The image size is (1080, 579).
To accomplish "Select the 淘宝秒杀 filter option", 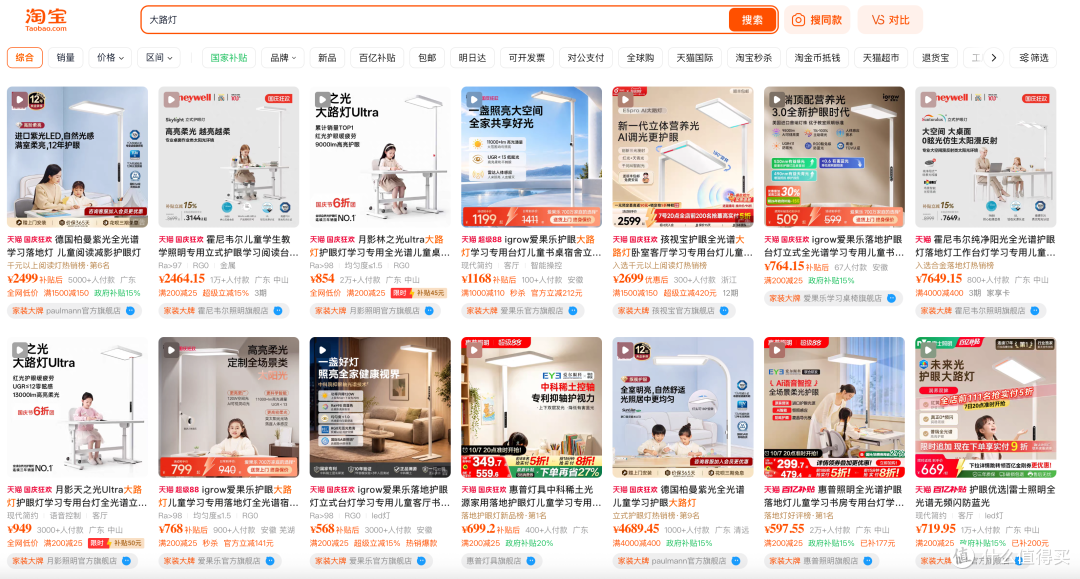I will click(754, 58).
